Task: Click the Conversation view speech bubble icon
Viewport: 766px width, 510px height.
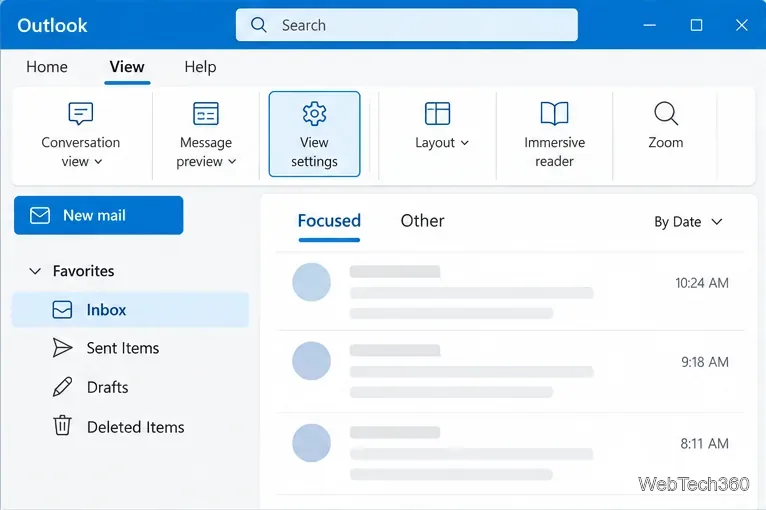Action: tap(81, 113)
